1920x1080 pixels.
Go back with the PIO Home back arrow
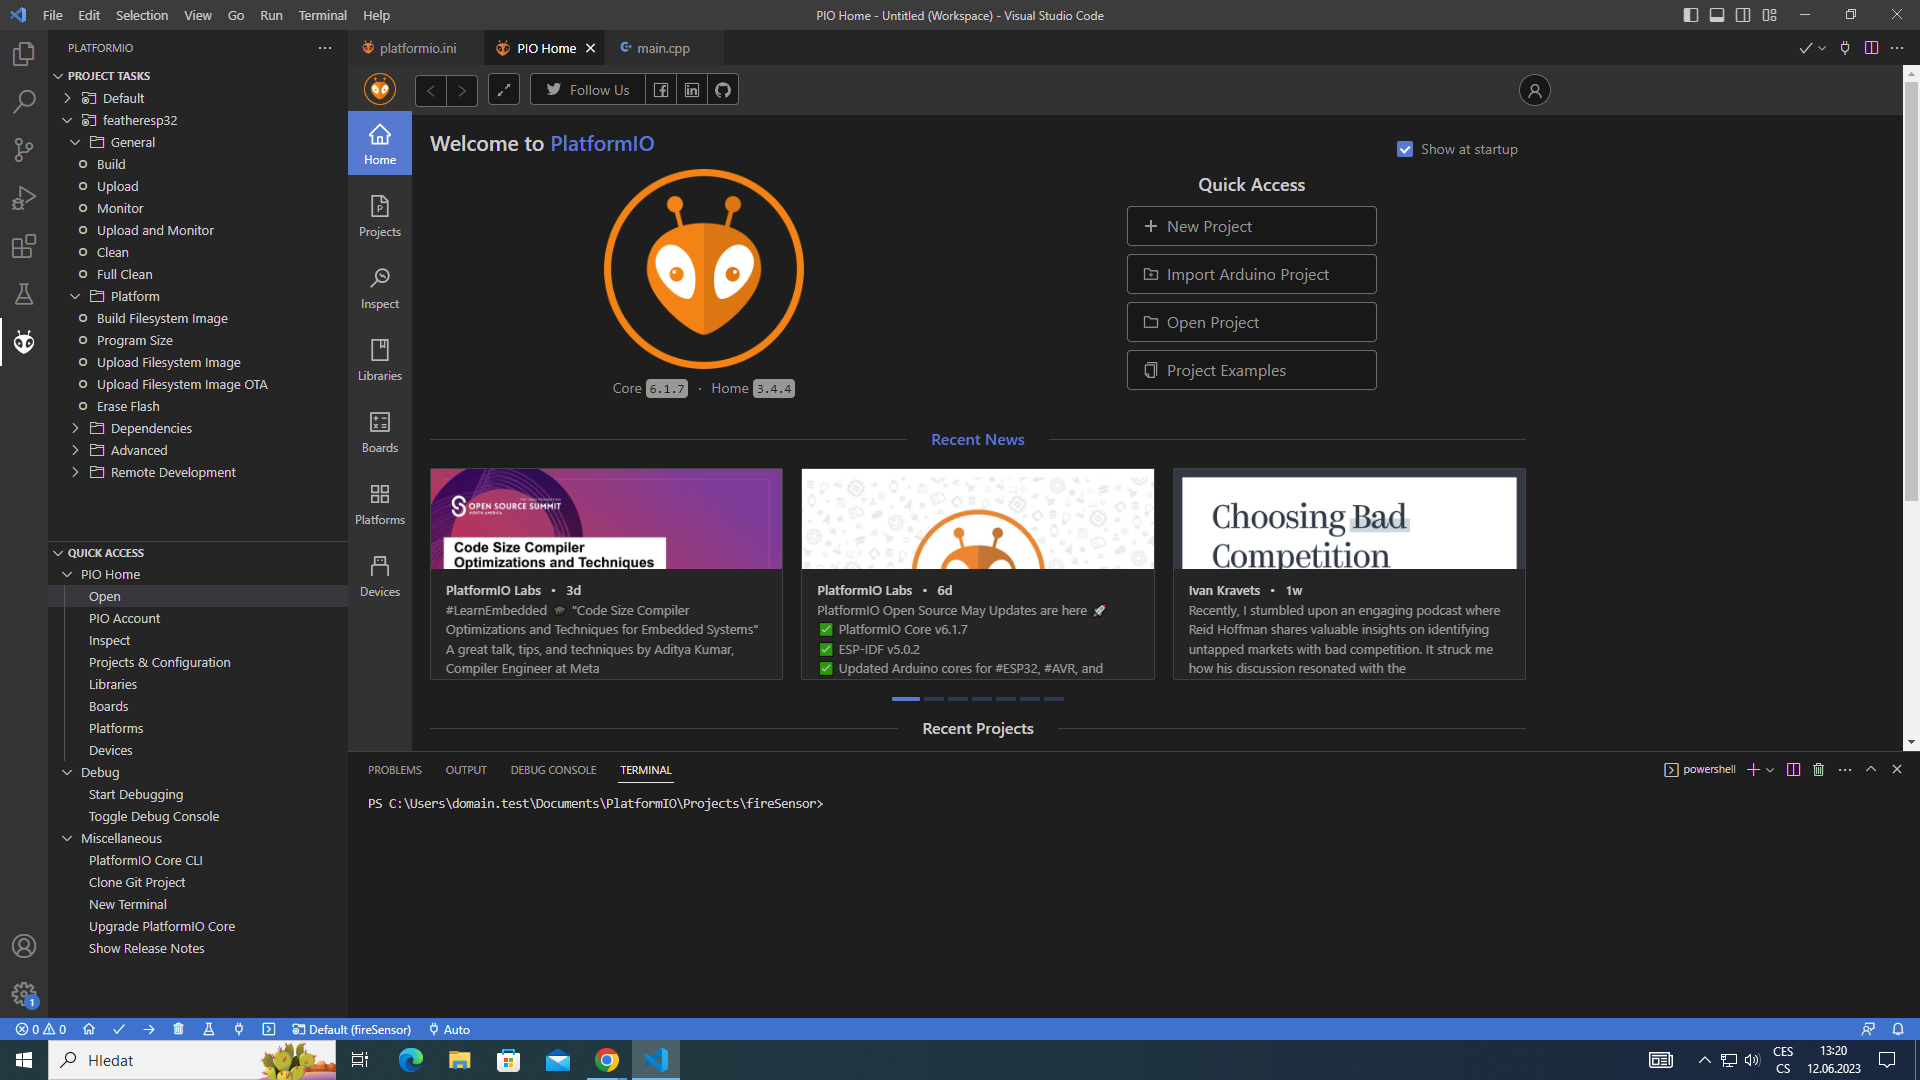[431, 90]
